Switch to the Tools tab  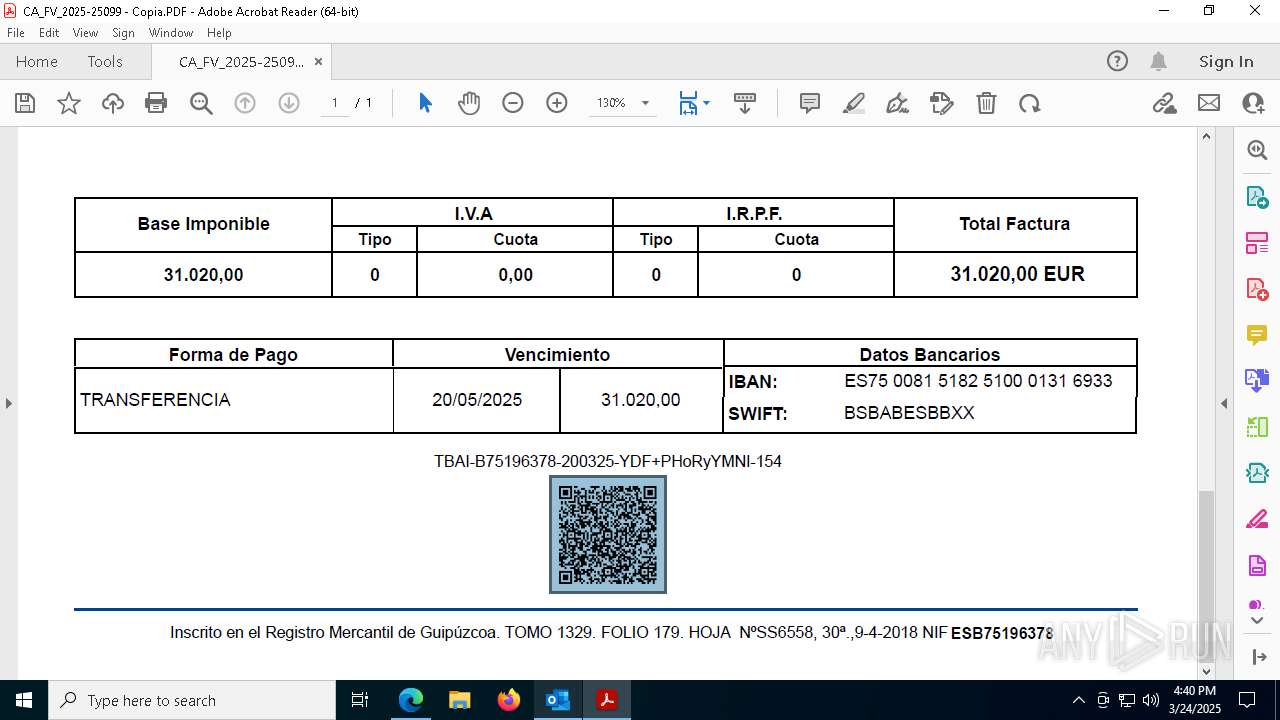[x=105, y=62]
